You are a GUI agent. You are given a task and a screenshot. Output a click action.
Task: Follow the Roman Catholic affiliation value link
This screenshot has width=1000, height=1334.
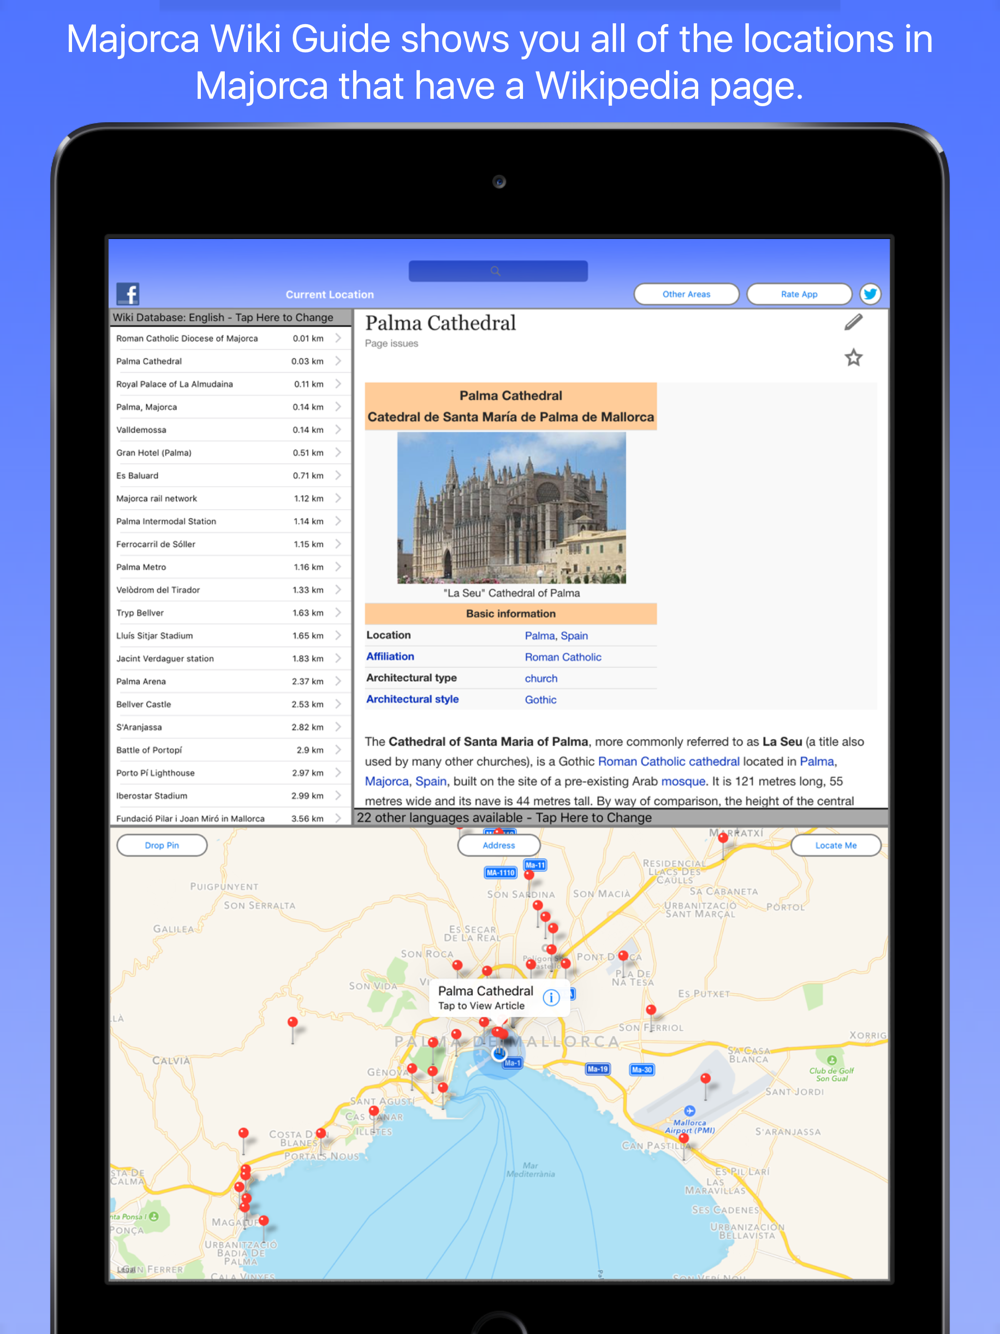click(563, 658)
